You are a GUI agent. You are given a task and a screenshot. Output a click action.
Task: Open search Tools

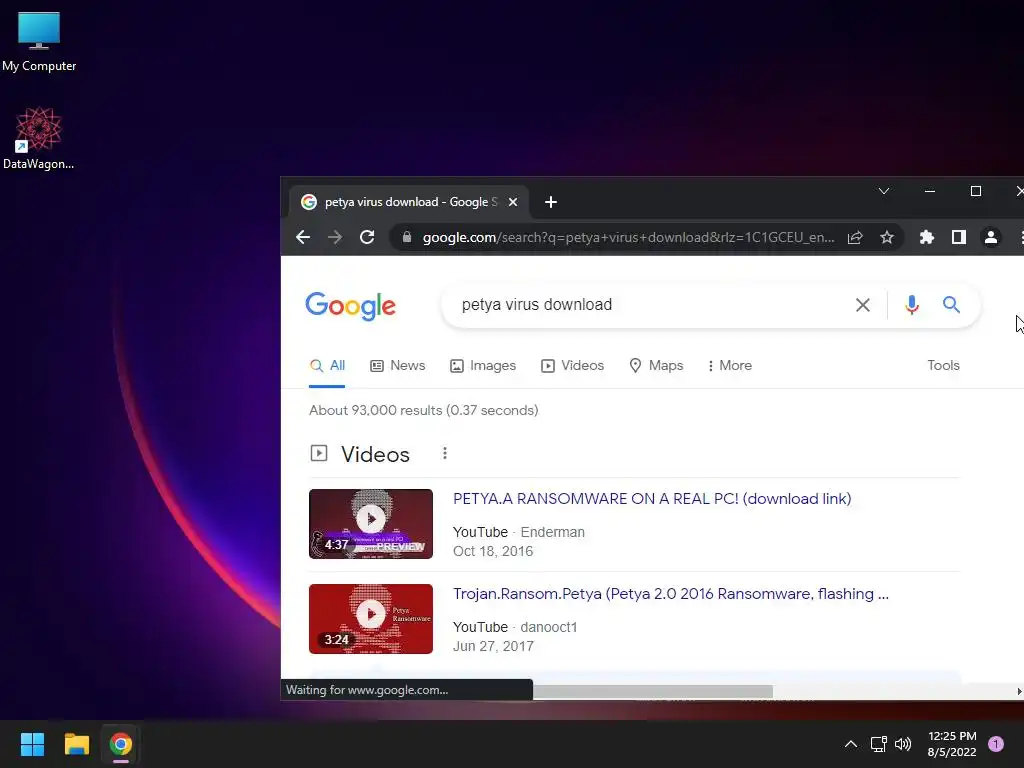coord(943,366)
